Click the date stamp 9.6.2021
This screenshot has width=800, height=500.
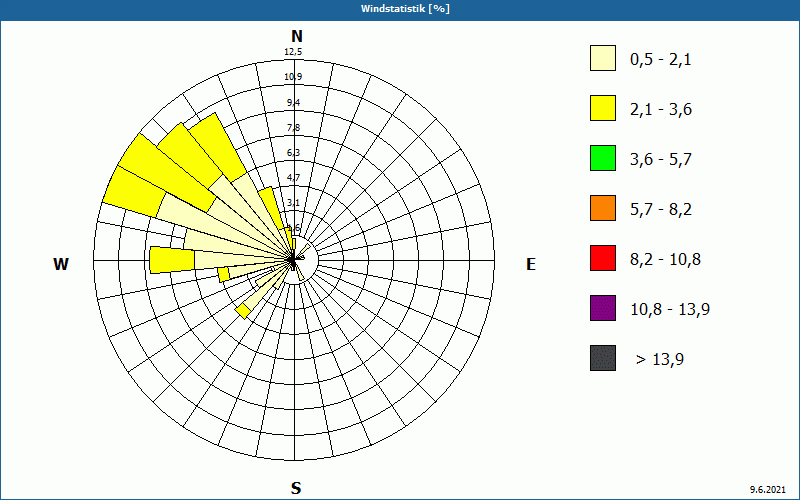coord(768,489)
